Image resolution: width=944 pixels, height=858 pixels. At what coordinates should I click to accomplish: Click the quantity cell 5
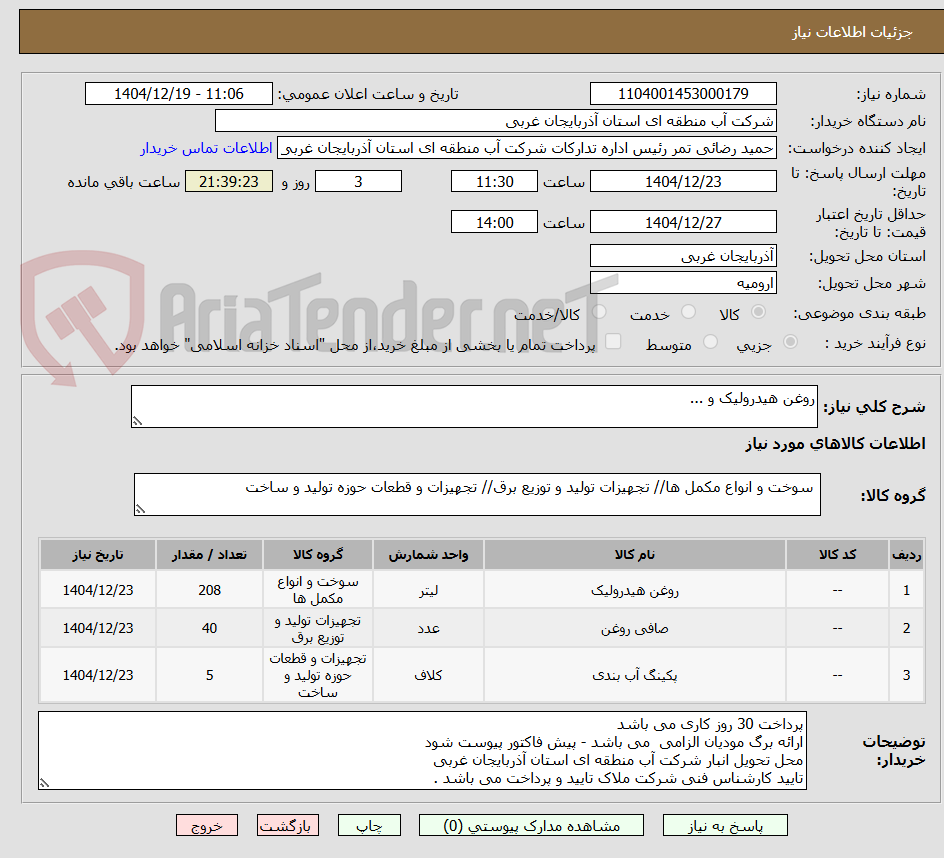click(x=210, y=675)
